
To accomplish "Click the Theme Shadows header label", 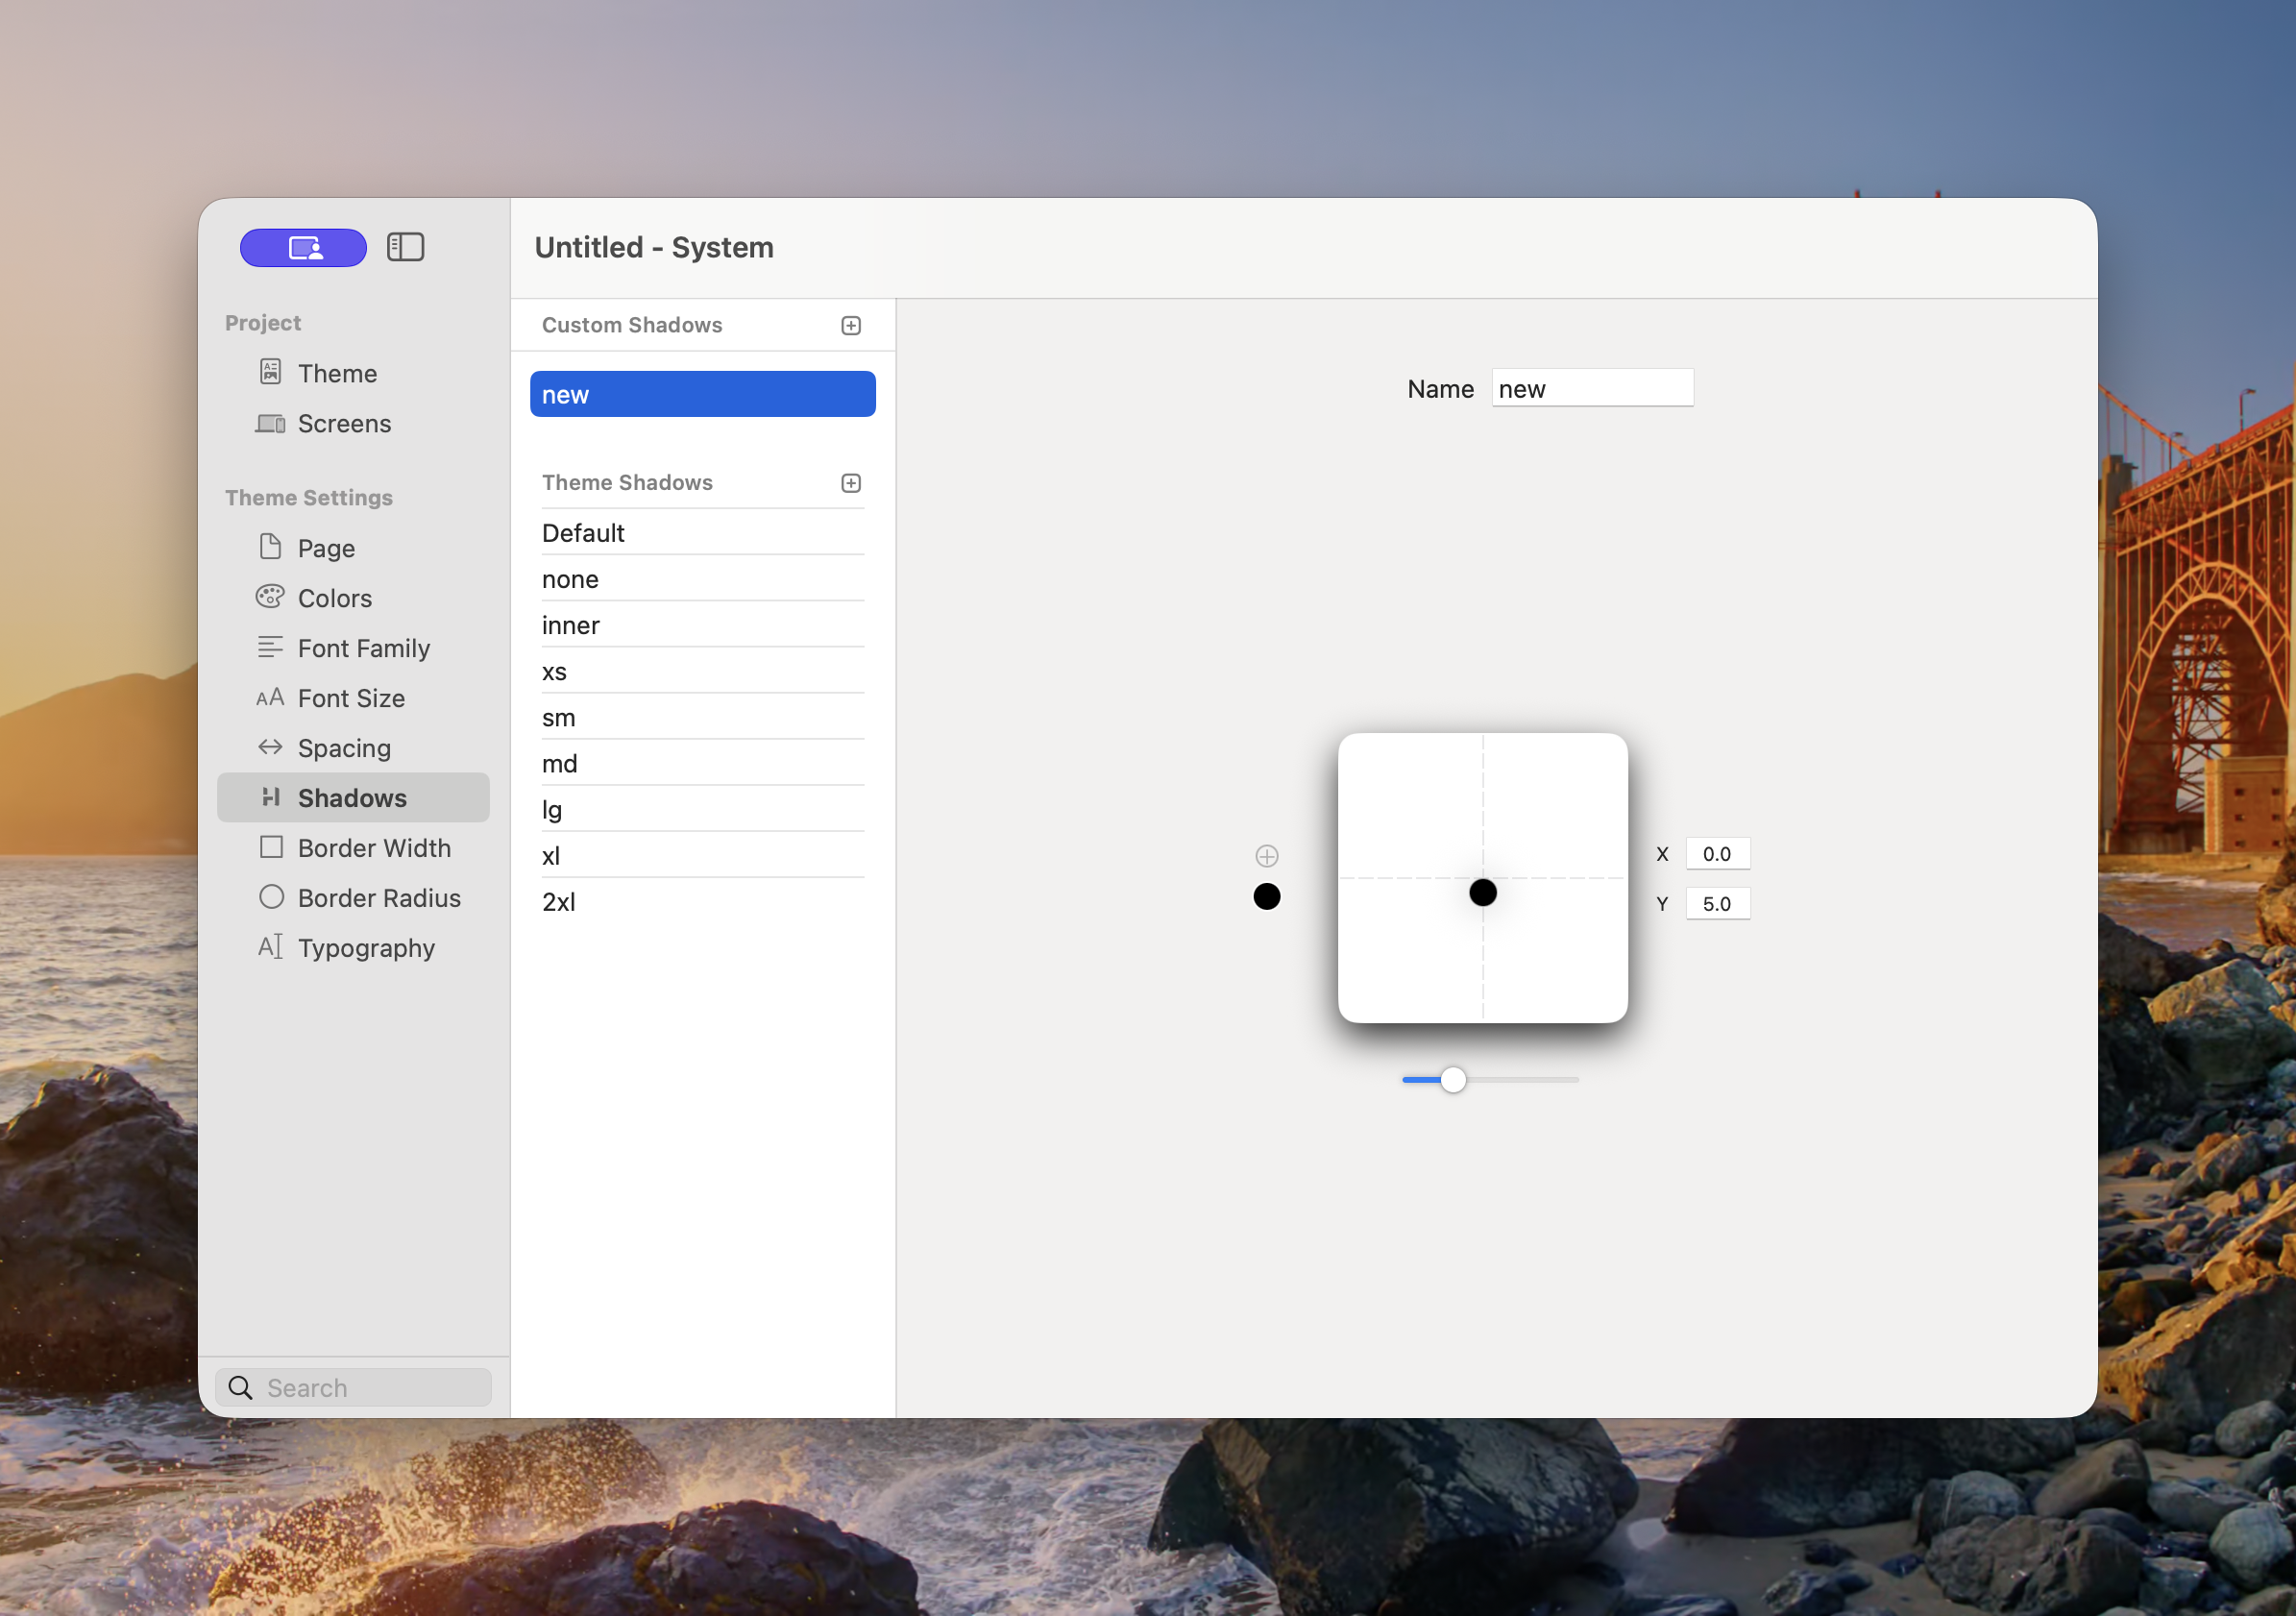I will tap(627, 483).
